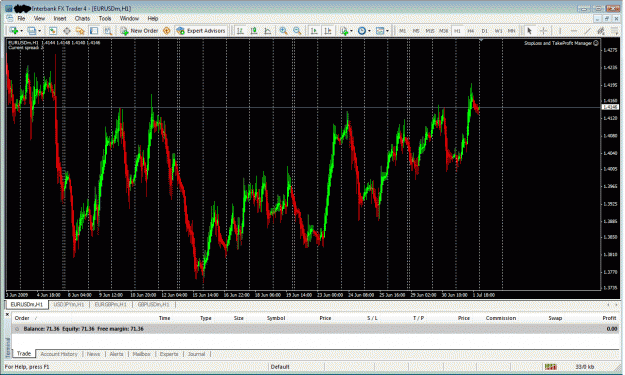Screen dimensions: 625x375
Task: Select the Crosshair tool in toolbar
Action: click(543, 31)
